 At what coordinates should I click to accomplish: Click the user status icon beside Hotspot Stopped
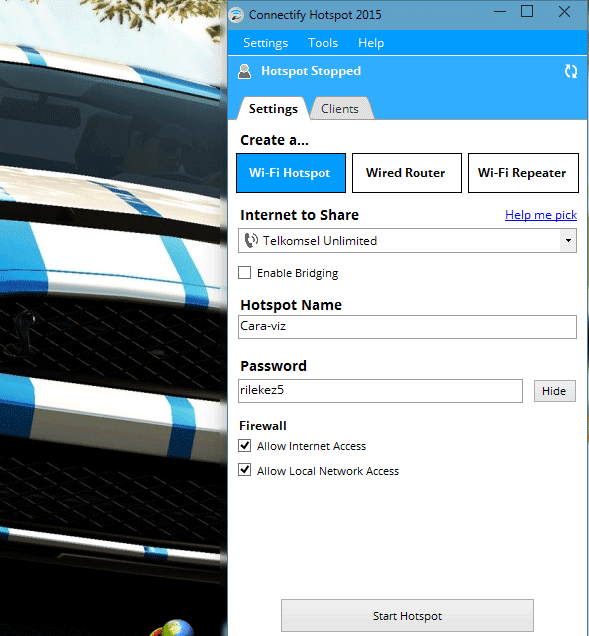245,71
